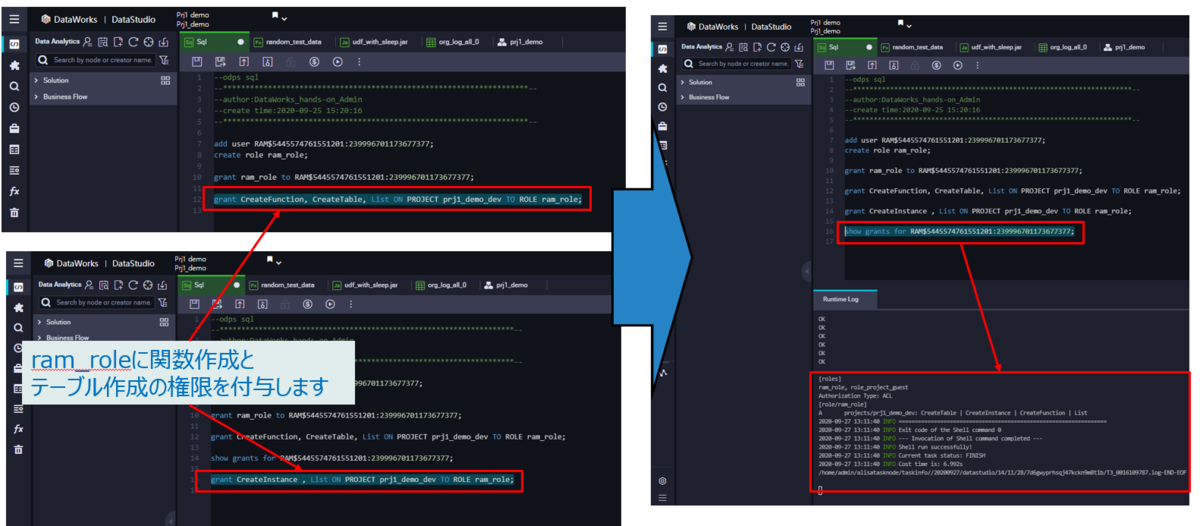Viewport: 1200px width, 526px height.
Task: Click highlighted grant CreateFunction line in top-left editor
Action: (397, 199)
